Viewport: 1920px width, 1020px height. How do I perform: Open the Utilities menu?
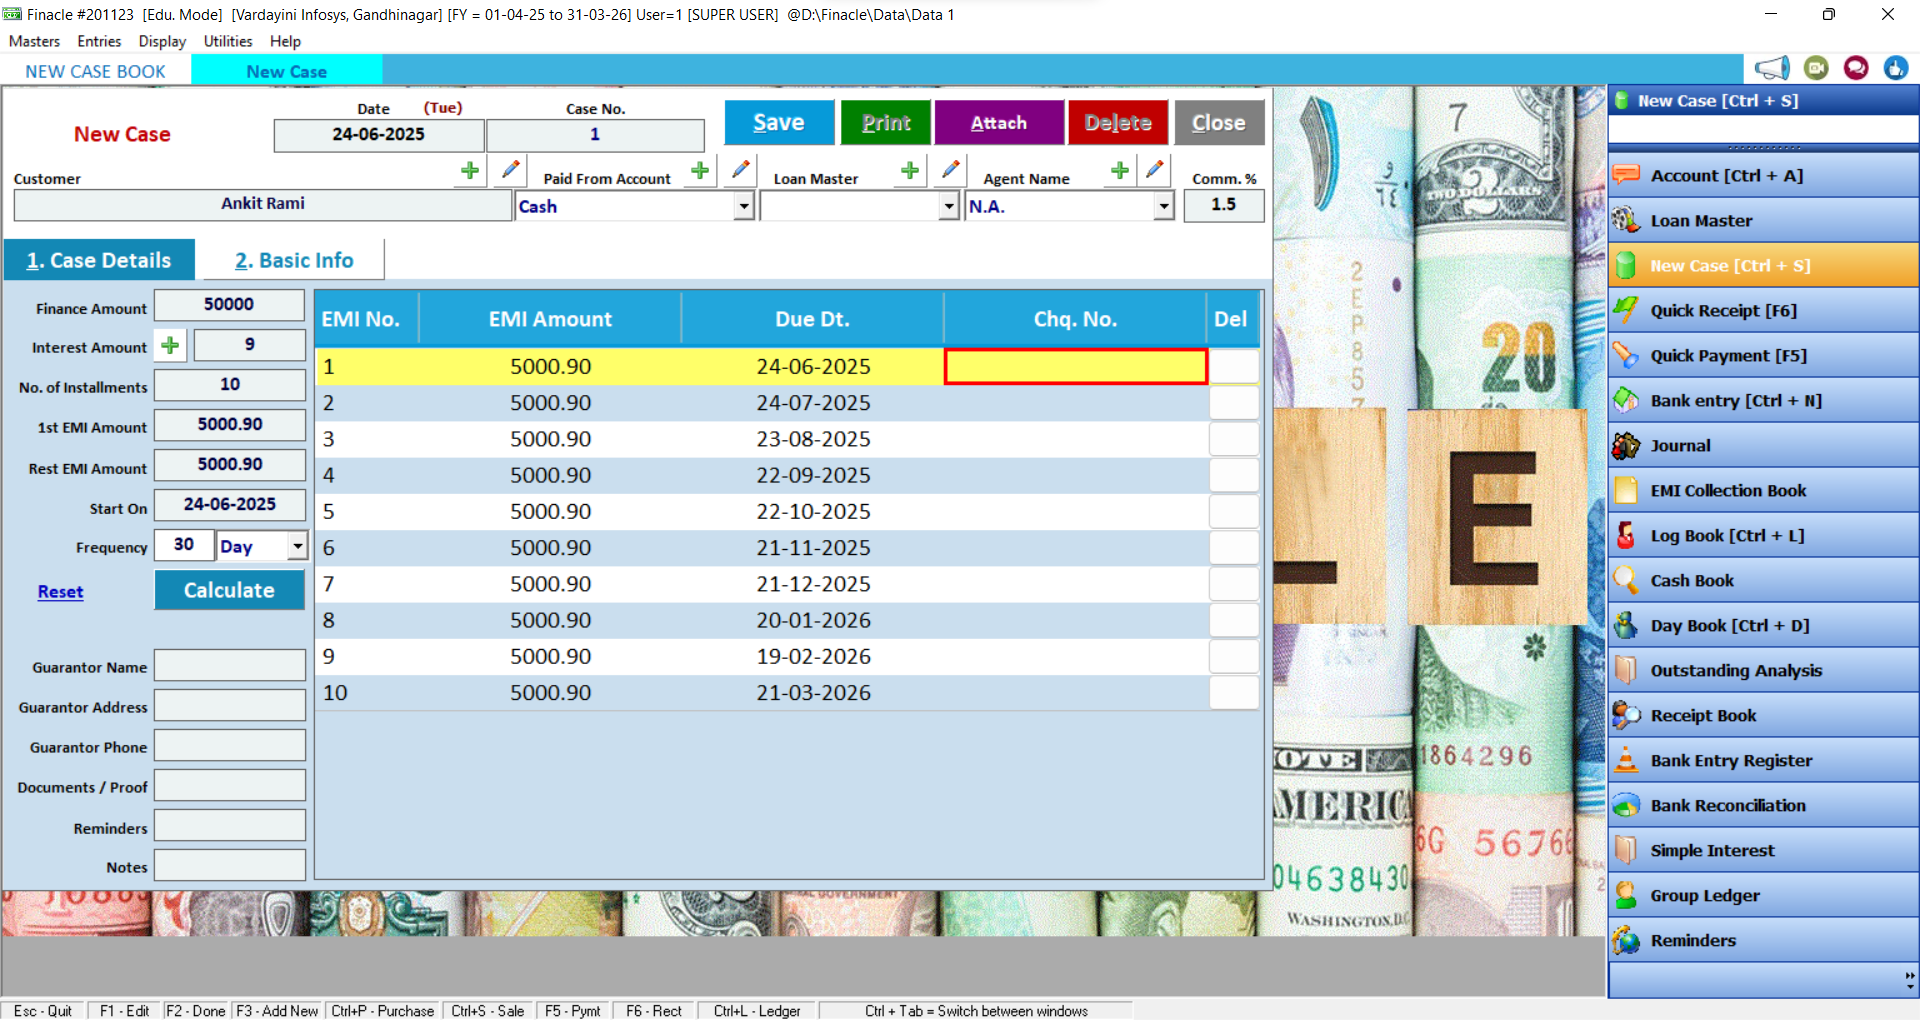(228, 41)
